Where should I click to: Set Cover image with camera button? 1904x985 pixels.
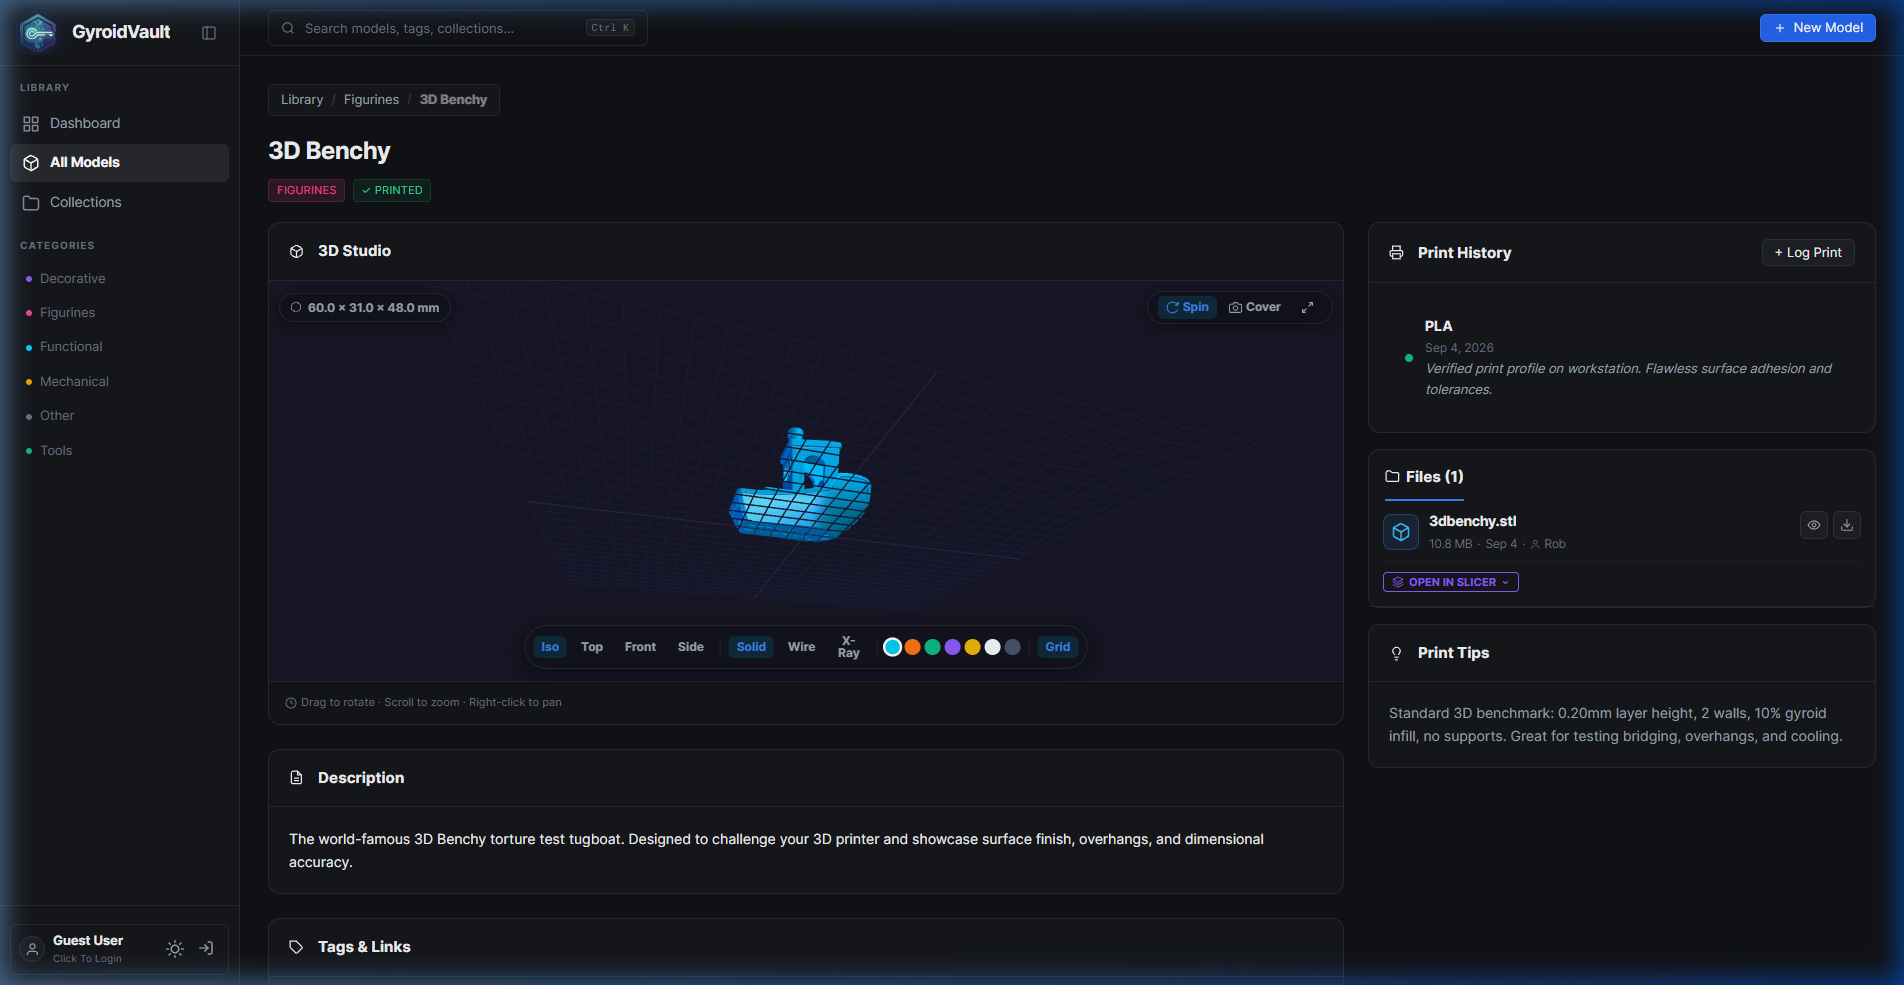1255,307
